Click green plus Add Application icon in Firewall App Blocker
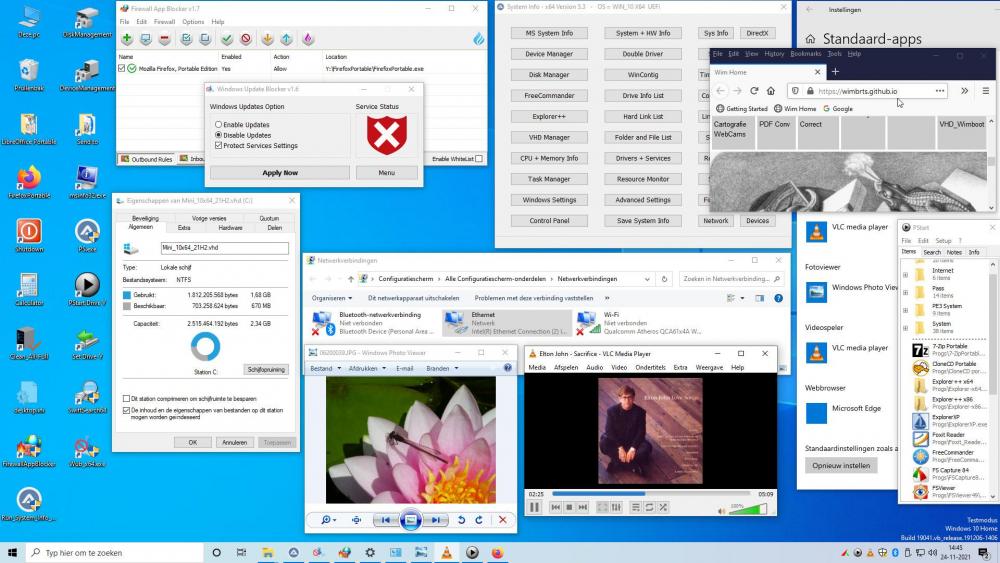Viewport: 1000px width, 563px height. (x=127, y=39)
